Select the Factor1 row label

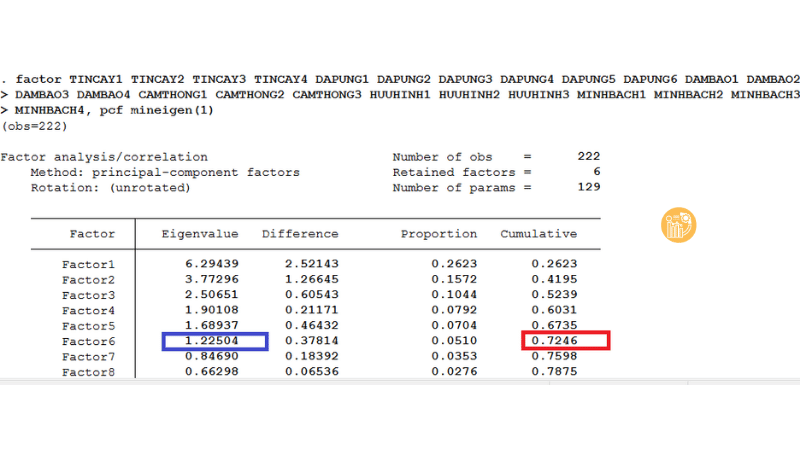(88, 264)
